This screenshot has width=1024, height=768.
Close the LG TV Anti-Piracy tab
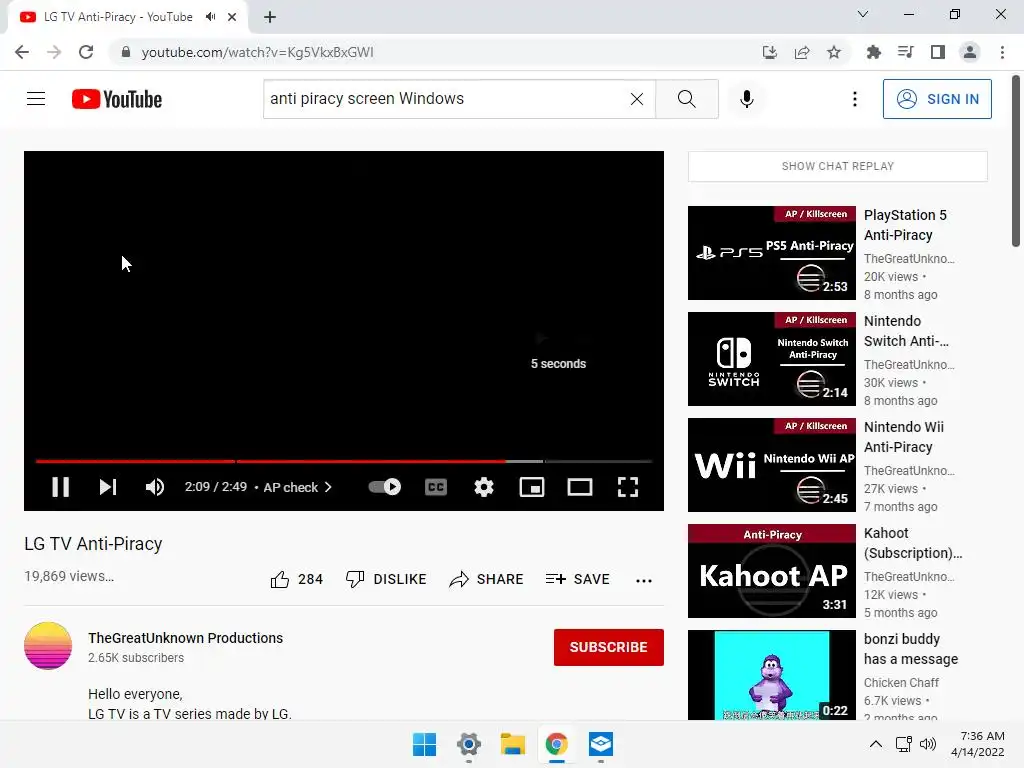point(232,17)
